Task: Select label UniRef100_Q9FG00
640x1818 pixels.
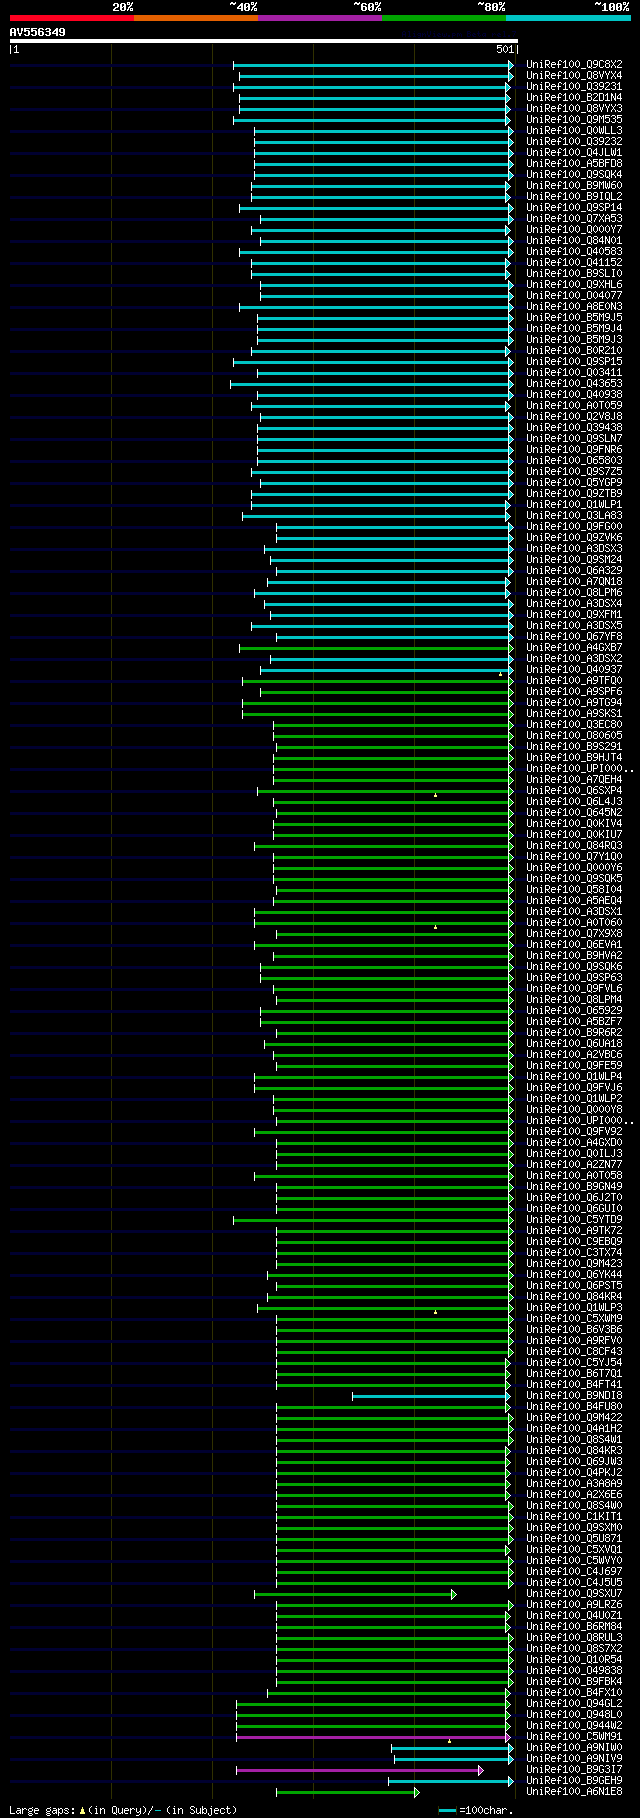Action: click(574, 527)
